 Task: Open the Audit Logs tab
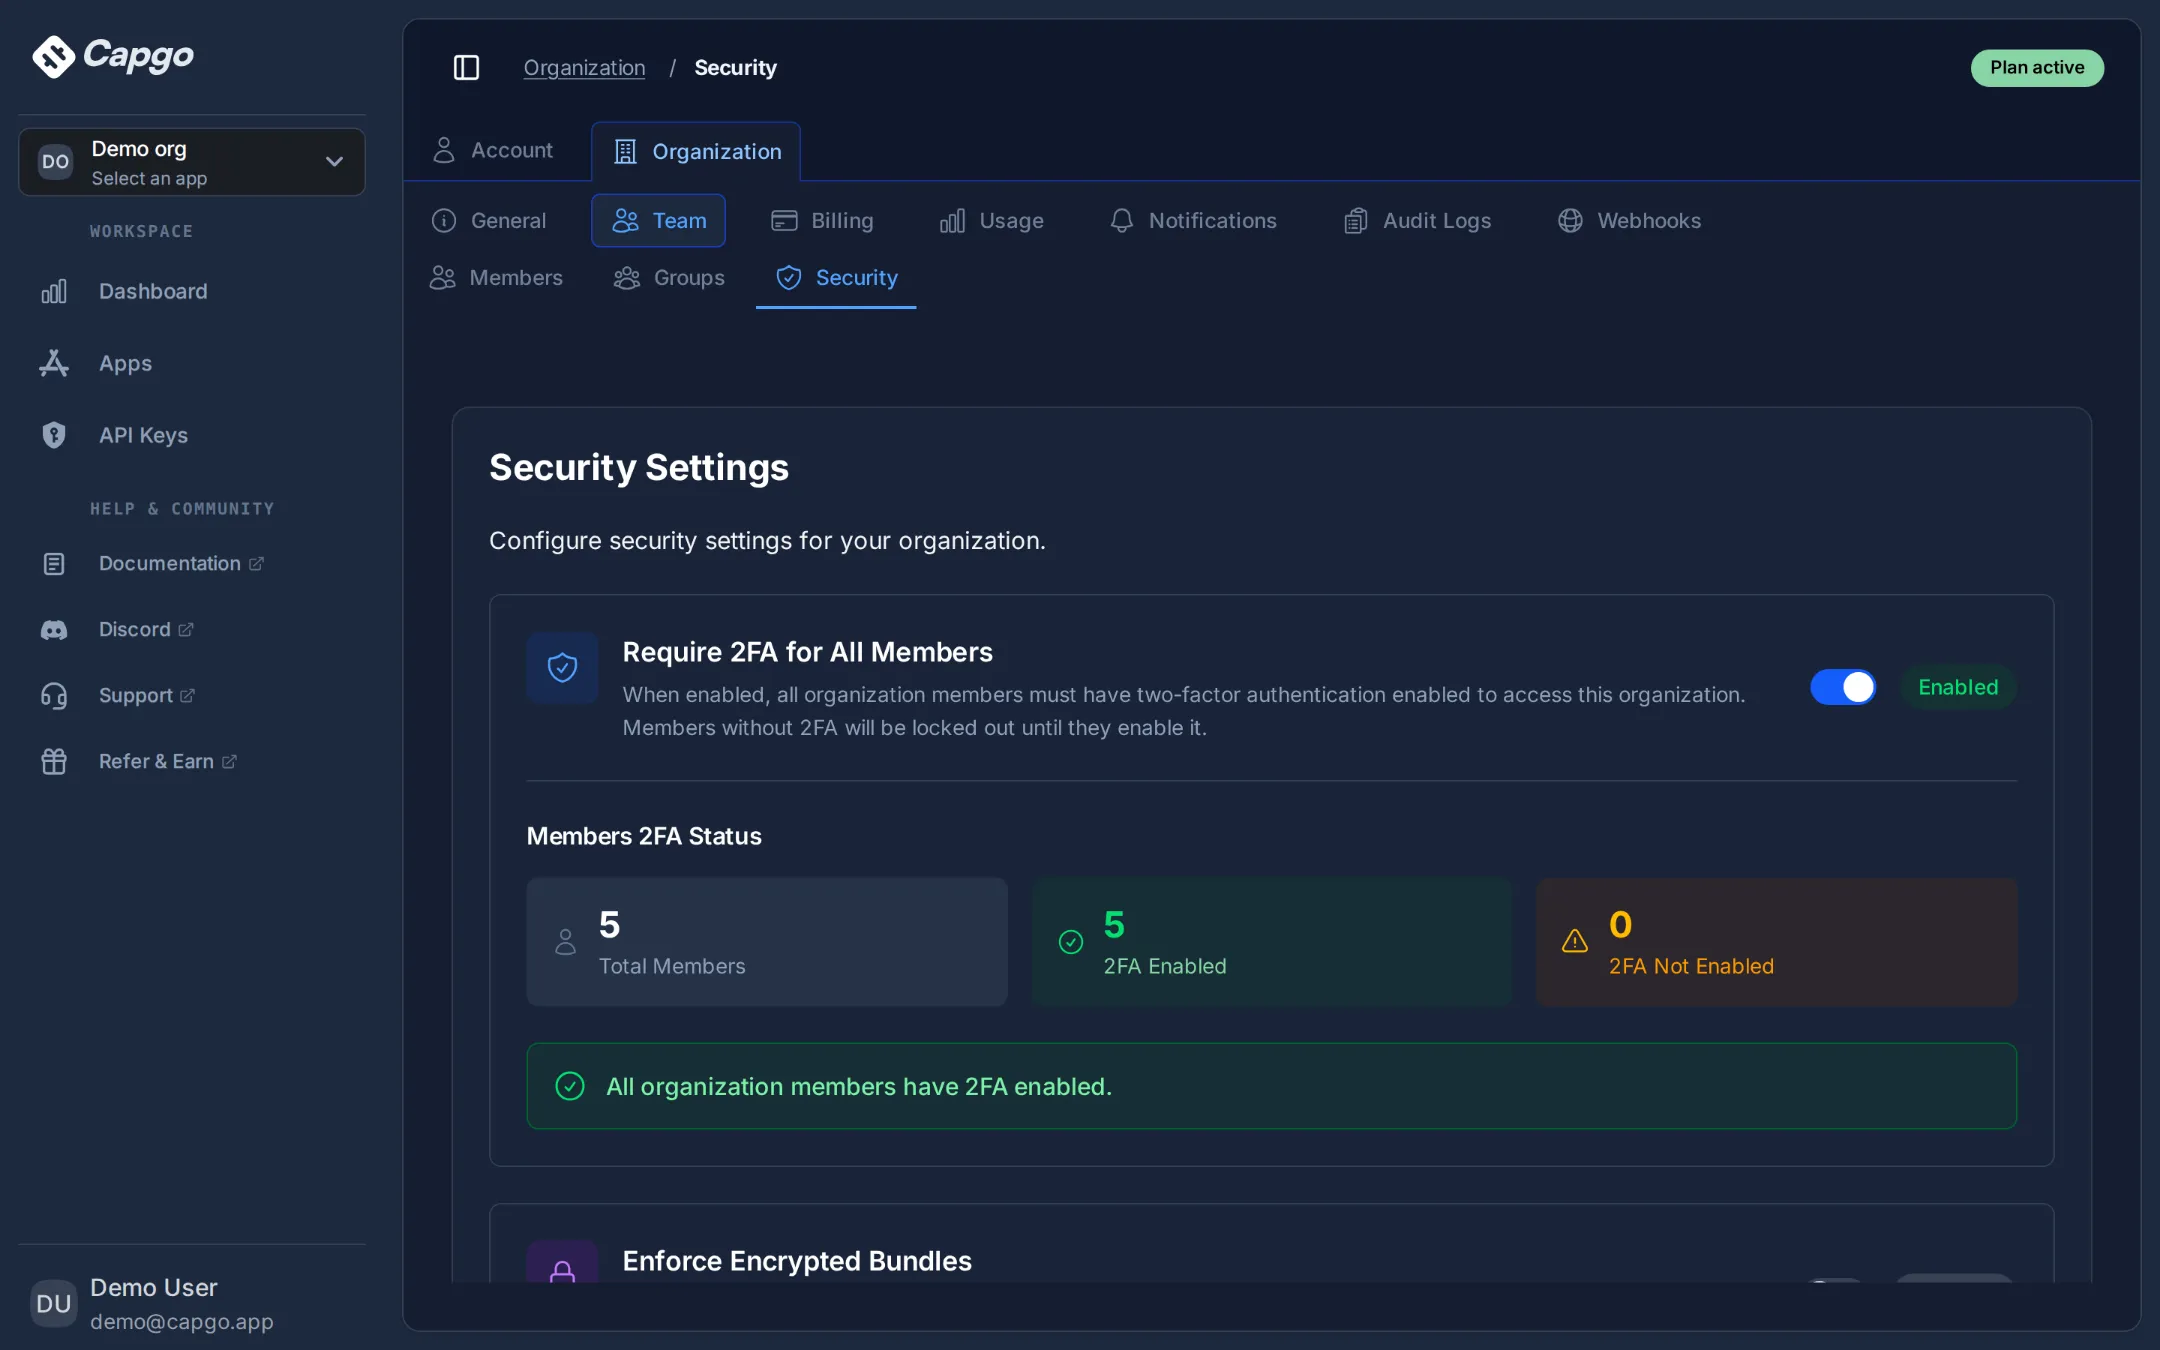point(1417,221)
